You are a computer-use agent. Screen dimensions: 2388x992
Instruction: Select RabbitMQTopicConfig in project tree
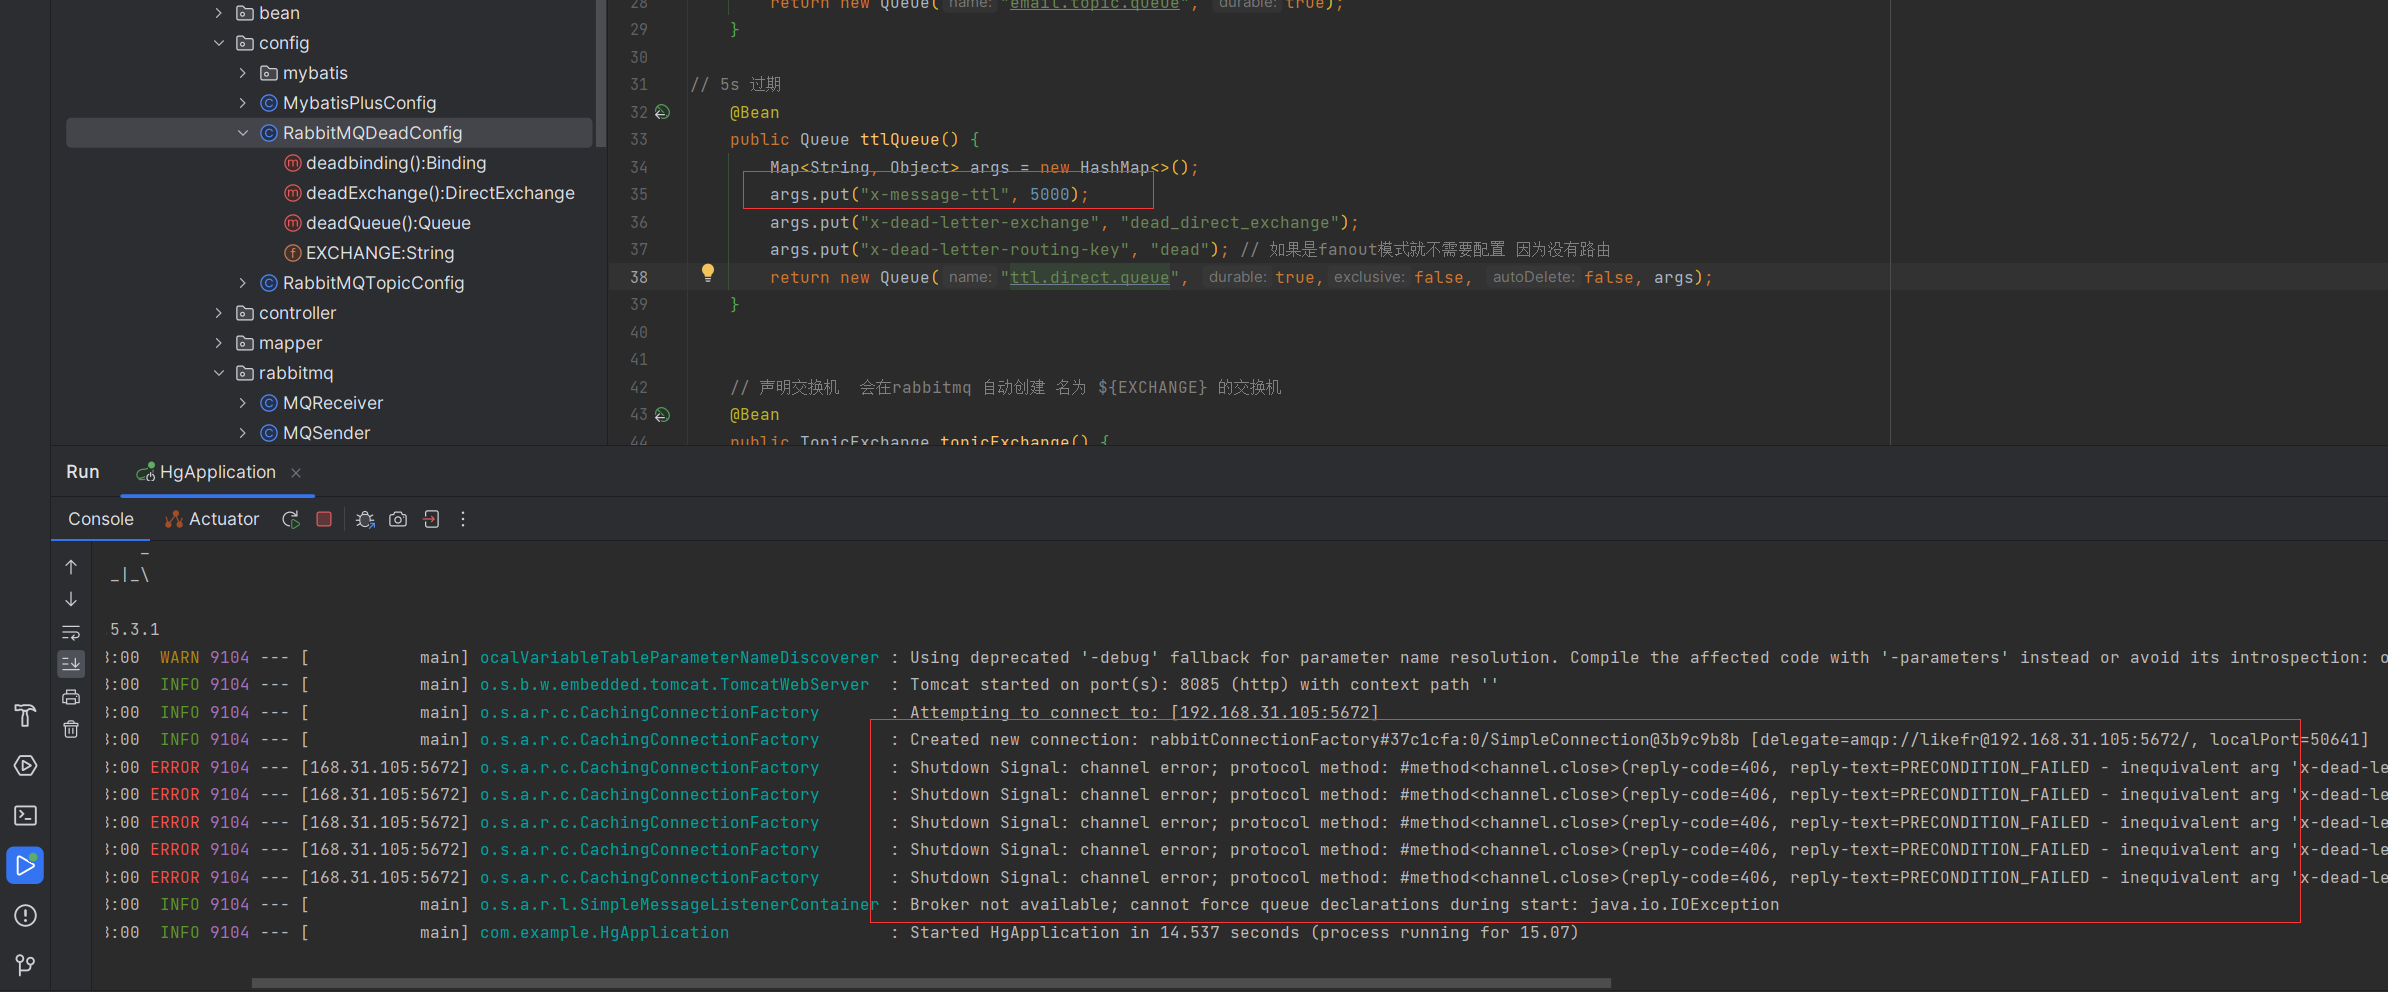click(x=373, y=283)
